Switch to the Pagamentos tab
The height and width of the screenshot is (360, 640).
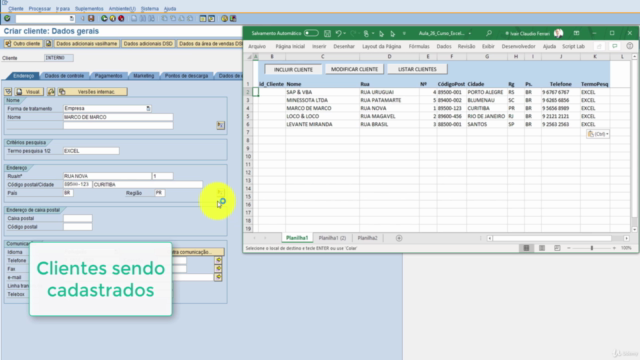click(108, 76)
